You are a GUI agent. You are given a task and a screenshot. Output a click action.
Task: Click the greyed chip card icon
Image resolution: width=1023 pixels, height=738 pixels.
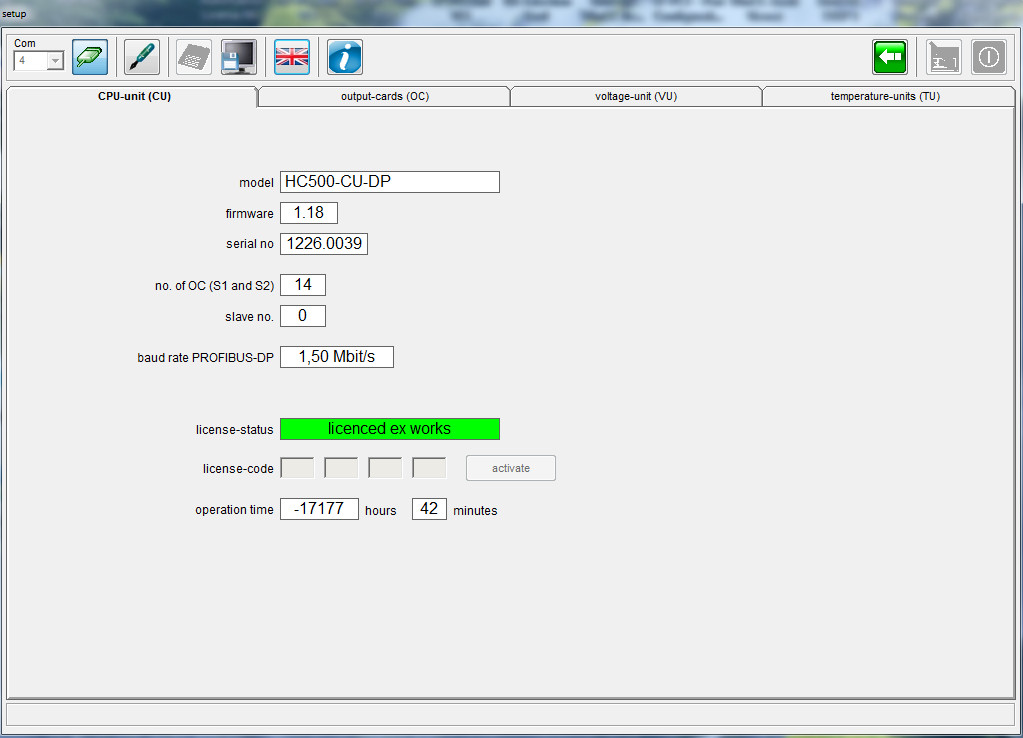click(x=194, y=57)
